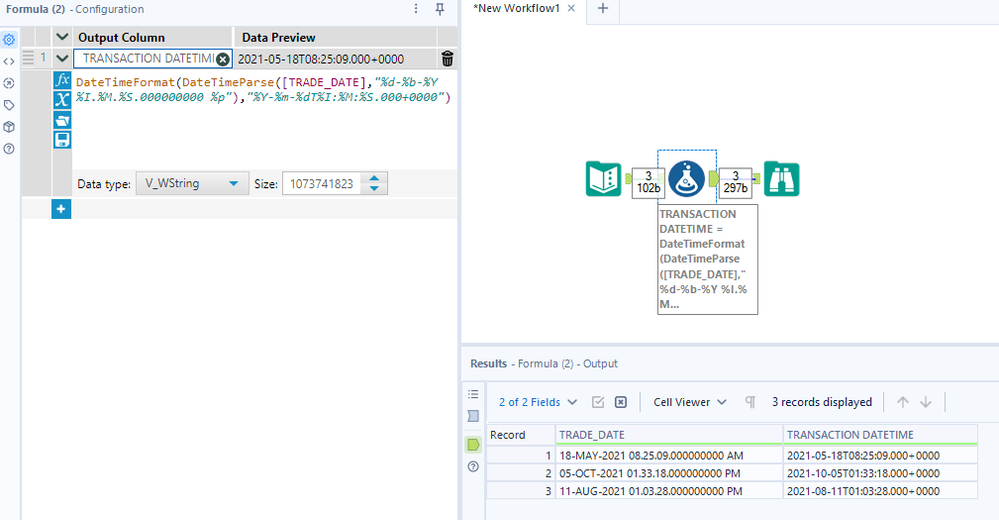This screenshot has width=999, height=520.
Task: Select all fields checkmark icon in Results
Action: coord(598,402)
